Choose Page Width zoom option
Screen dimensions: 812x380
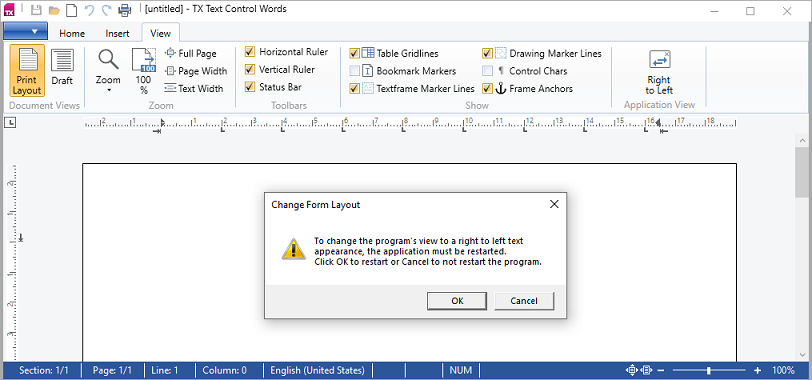point(196,71)
